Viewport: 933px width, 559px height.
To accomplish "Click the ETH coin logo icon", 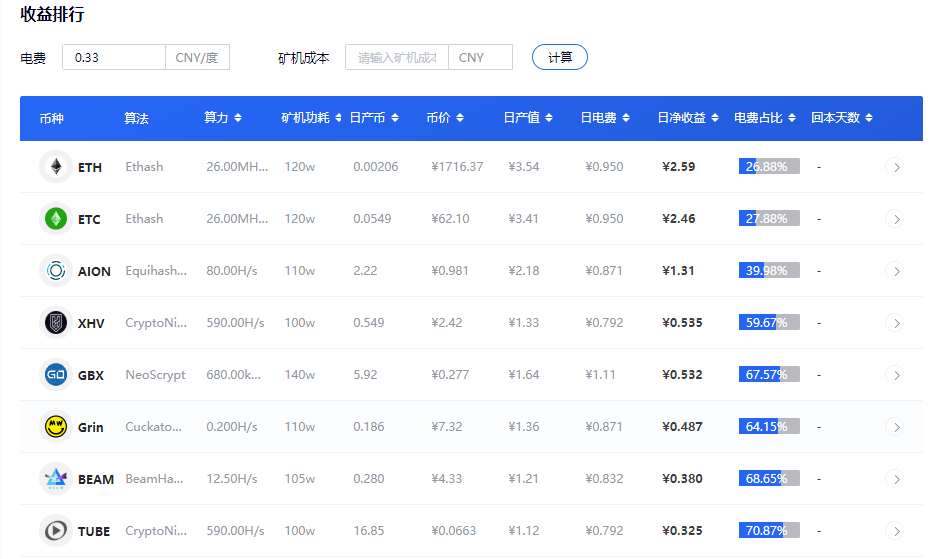I will pyautogui.click(x=55, y=167).
